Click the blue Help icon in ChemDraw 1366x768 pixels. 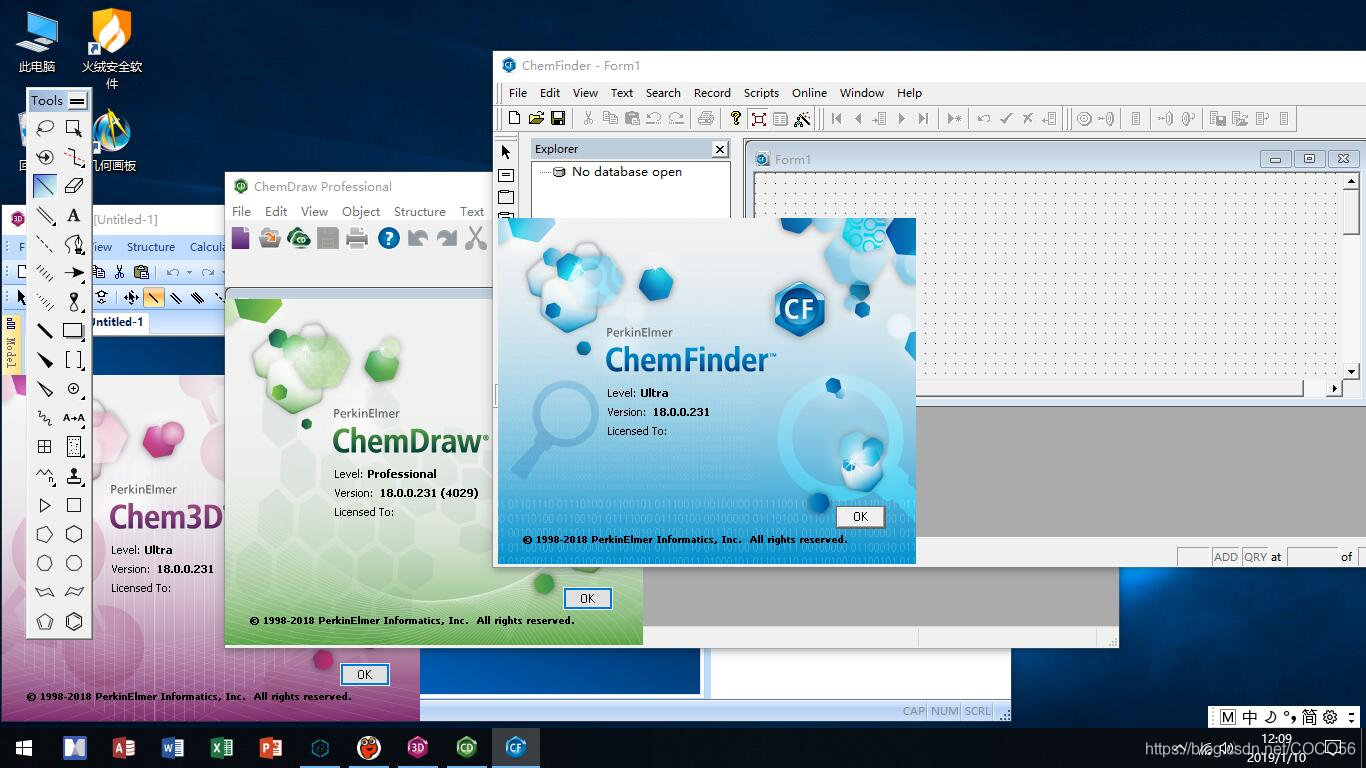389,238
